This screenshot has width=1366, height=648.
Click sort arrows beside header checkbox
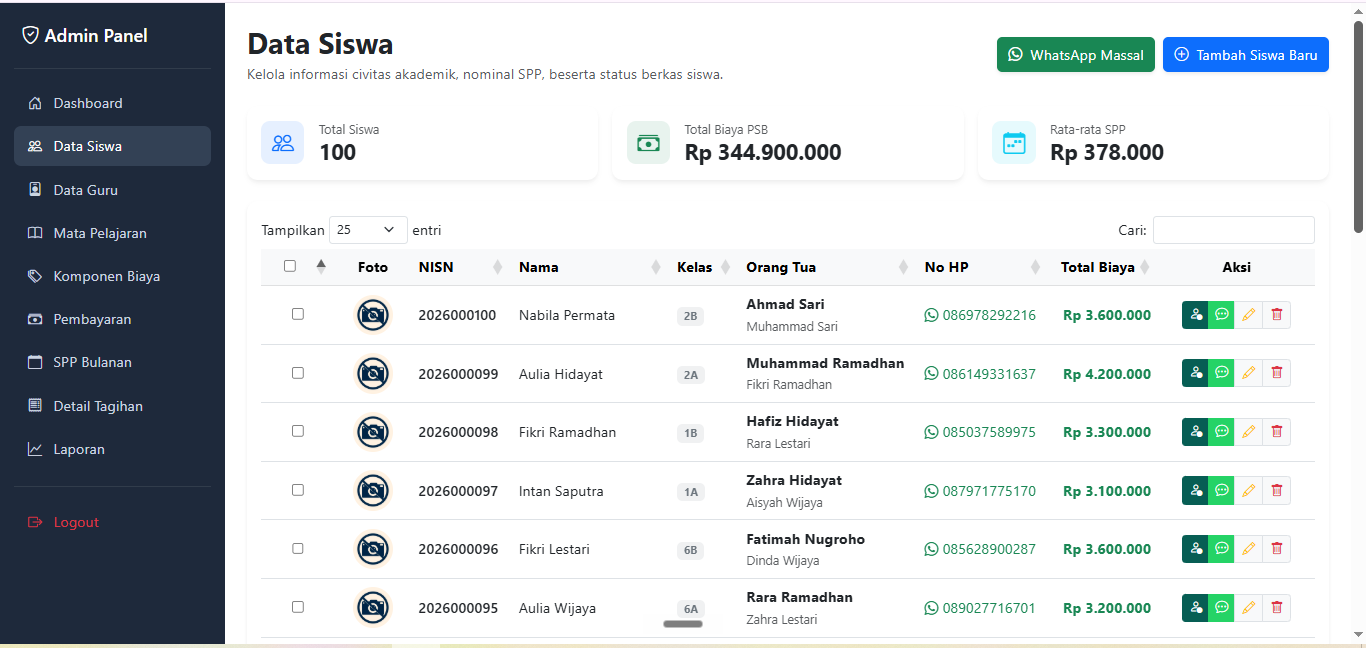[x=321, y=266]
